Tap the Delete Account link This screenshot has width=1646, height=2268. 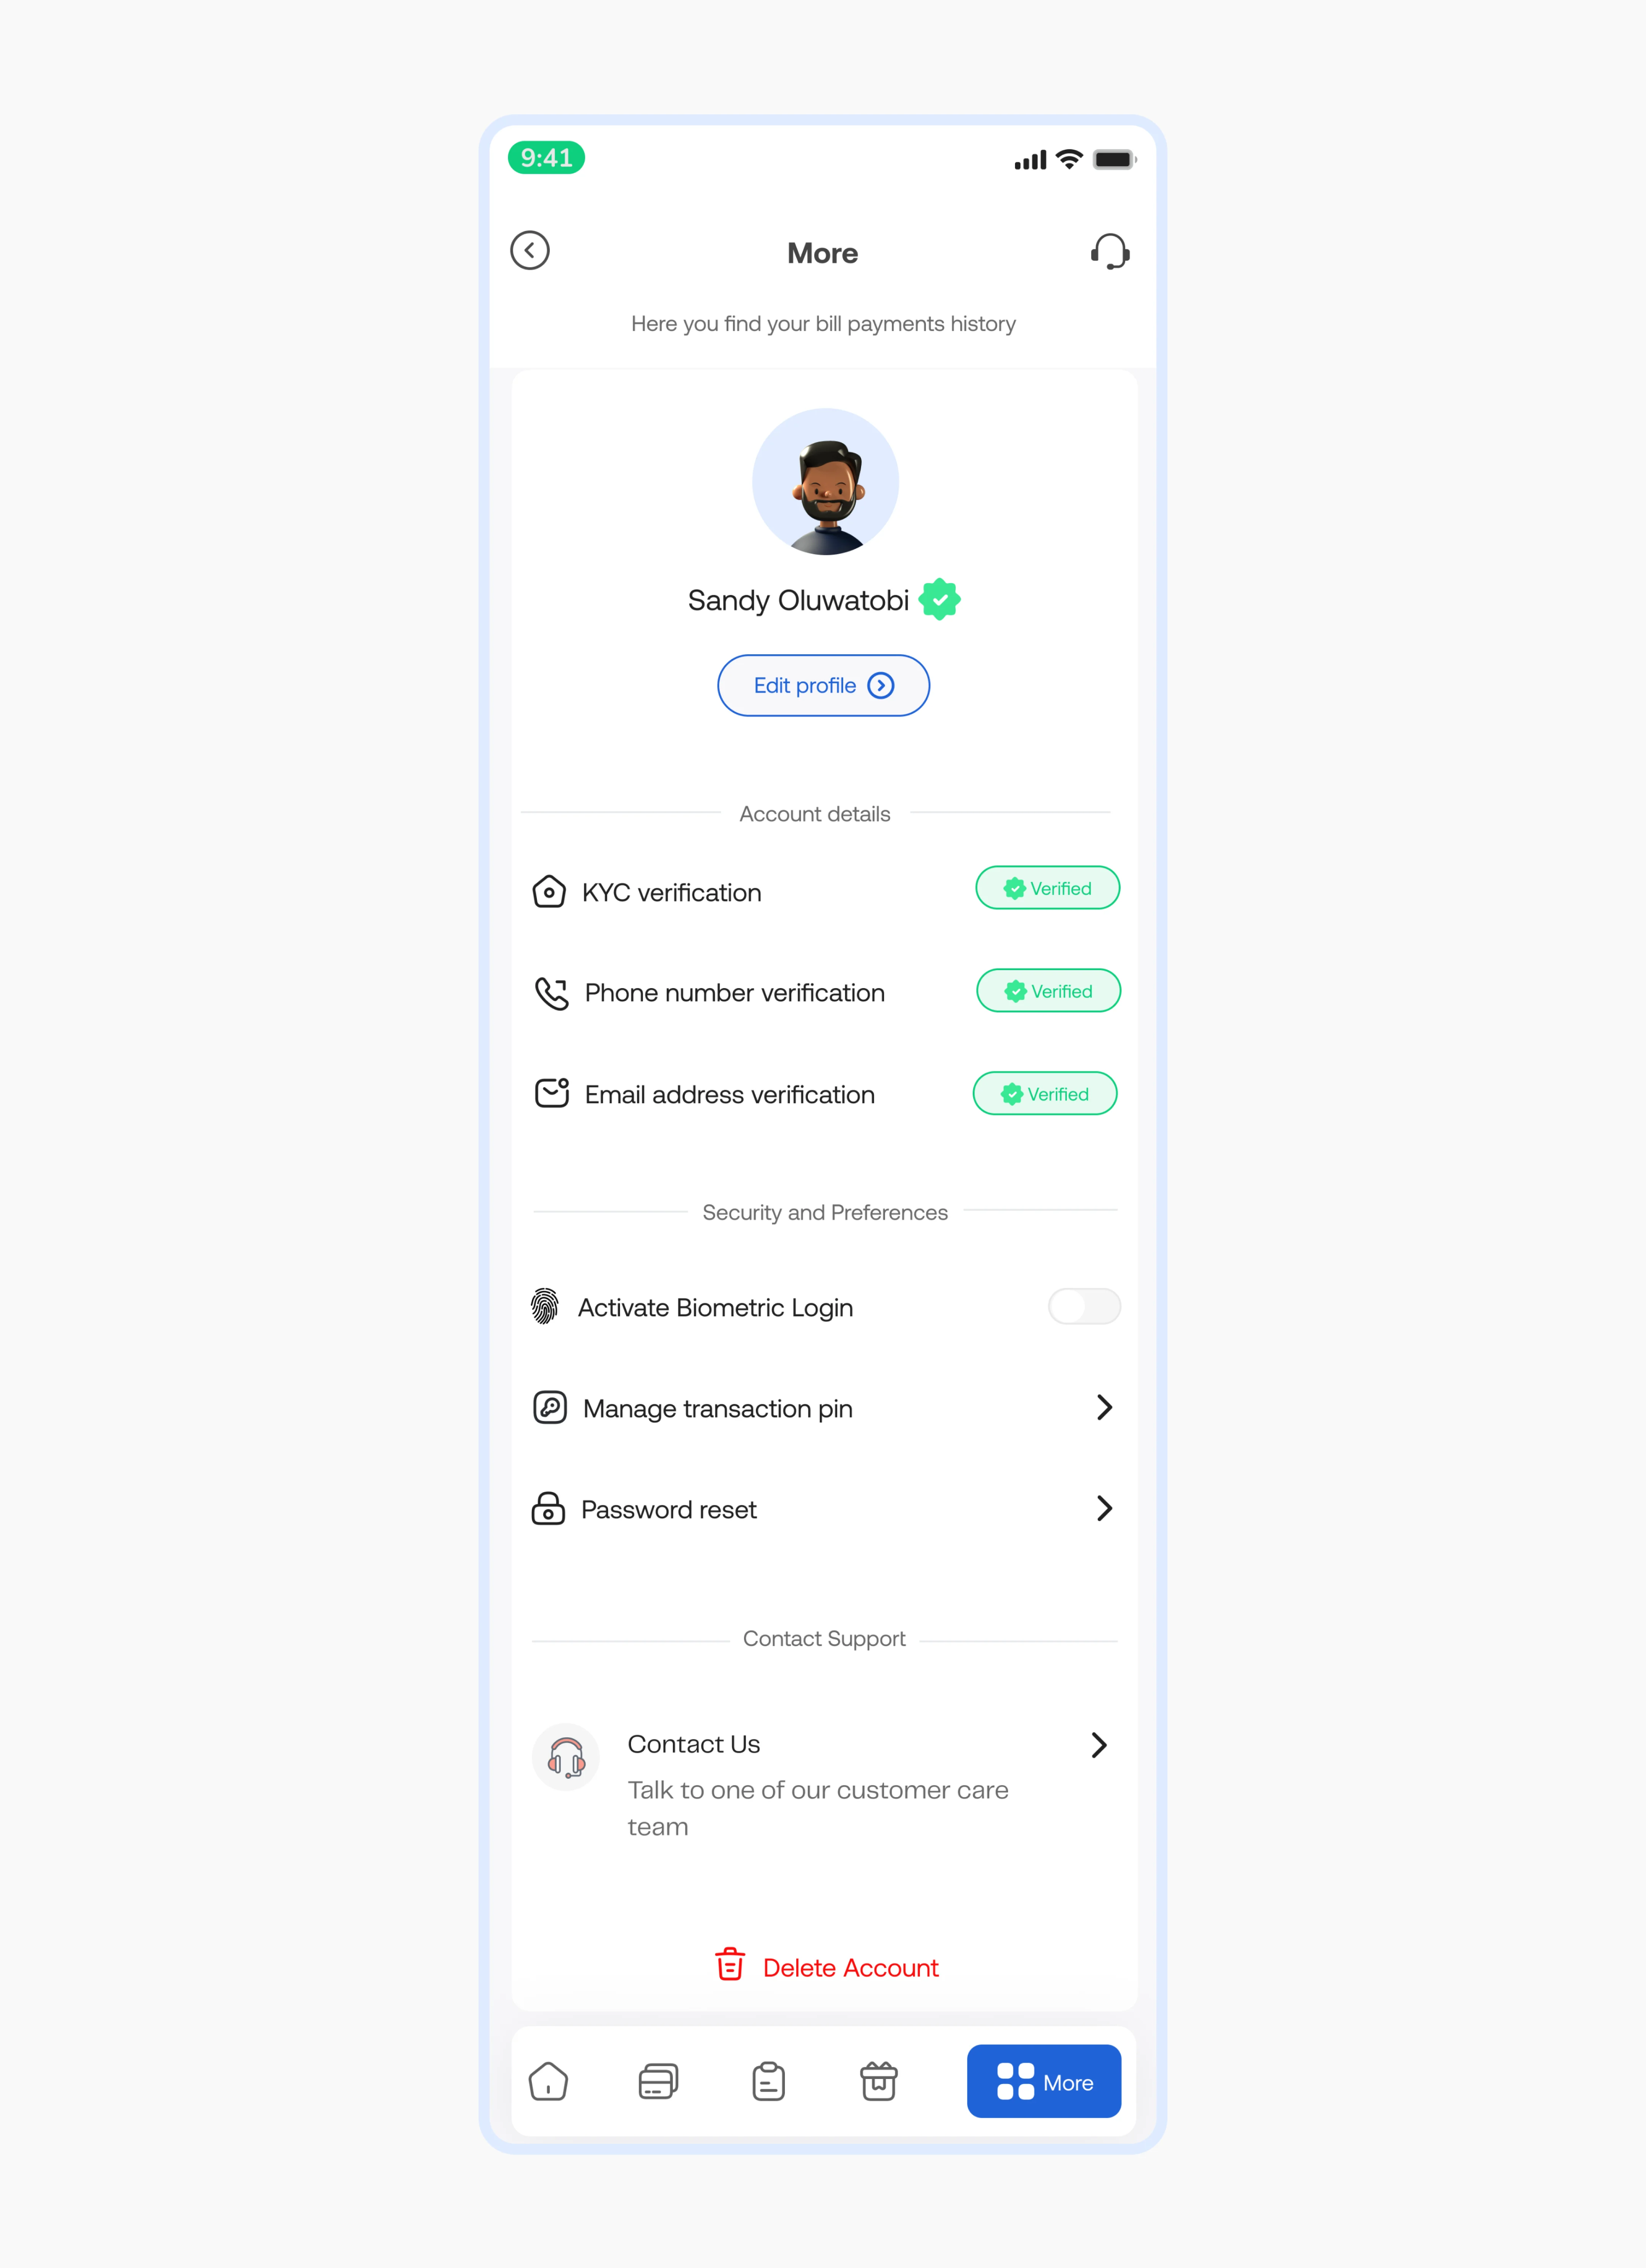click(822, 1967)
